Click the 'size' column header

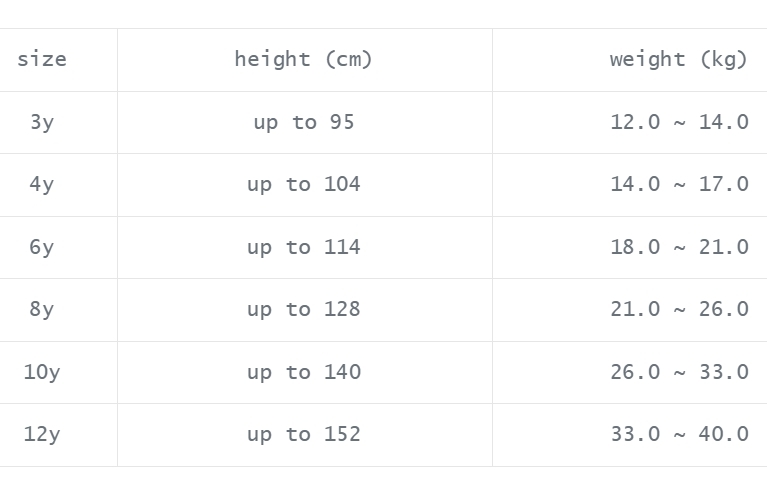click(42, 59)
